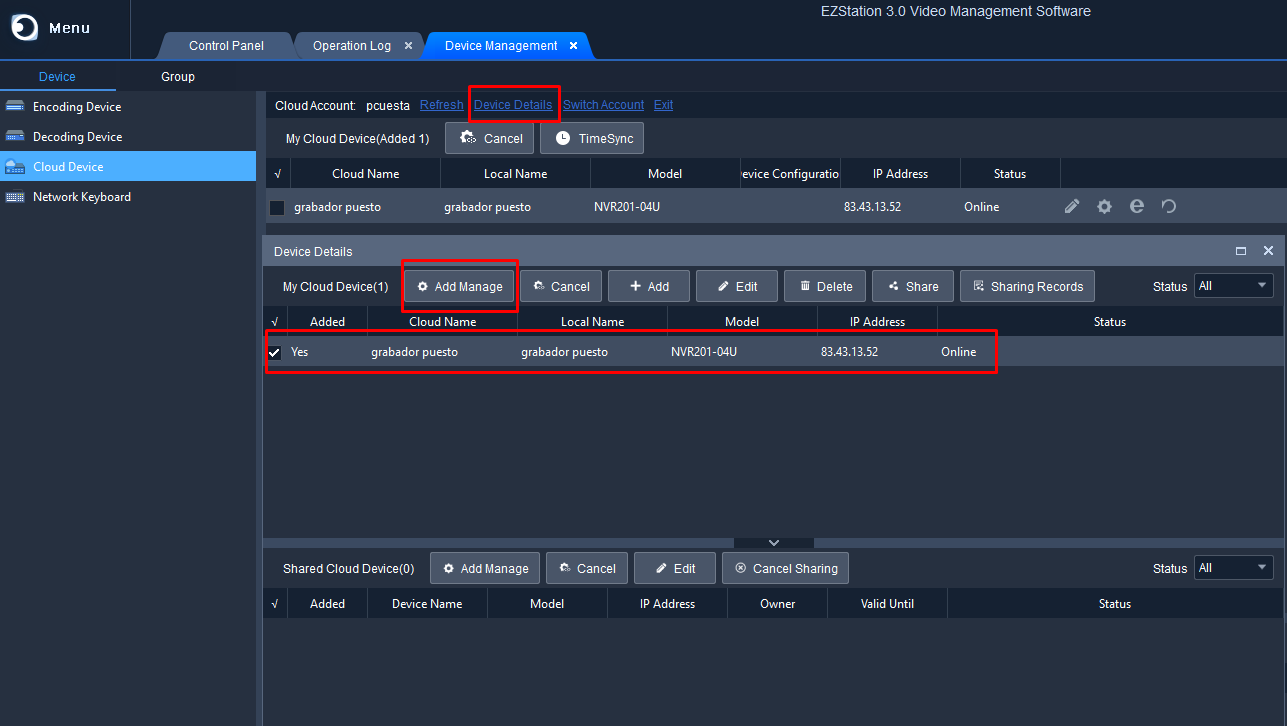The width and height of the screenshot is (1287, 726).
Task: Open the Encoding Device section in the sidebar
Action: 70,106
